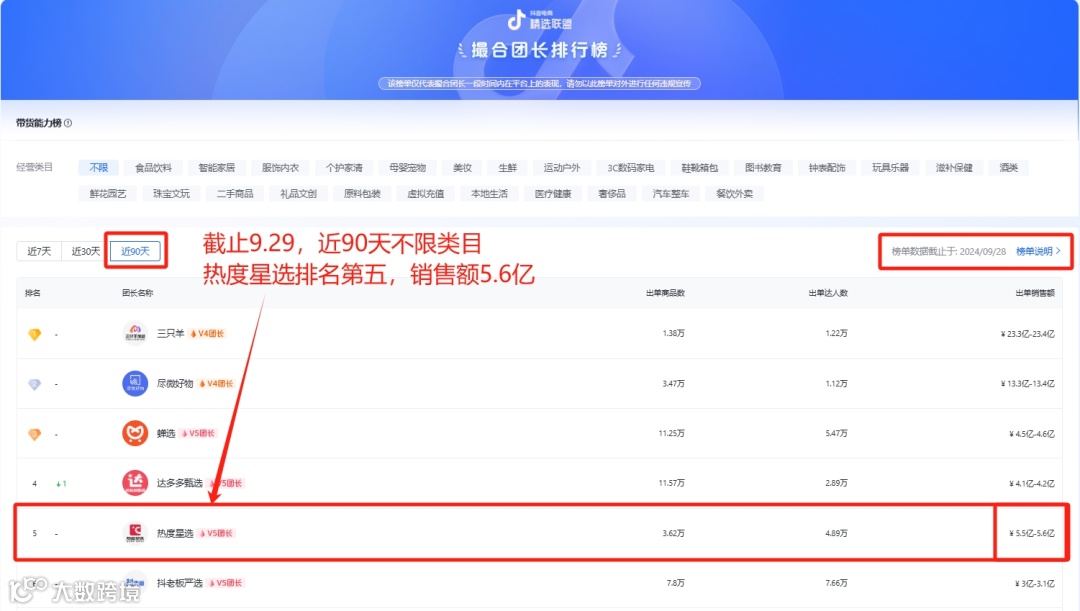The height and width of the screenshot is (611, 1080).
Task: Click the 抖老板严选 team name
Action: tap(180, 583)
